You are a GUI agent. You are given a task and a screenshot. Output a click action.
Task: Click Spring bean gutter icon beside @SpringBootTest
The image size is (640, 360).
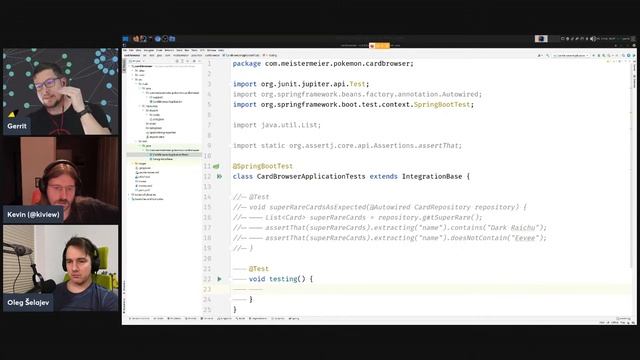[216, 166]
